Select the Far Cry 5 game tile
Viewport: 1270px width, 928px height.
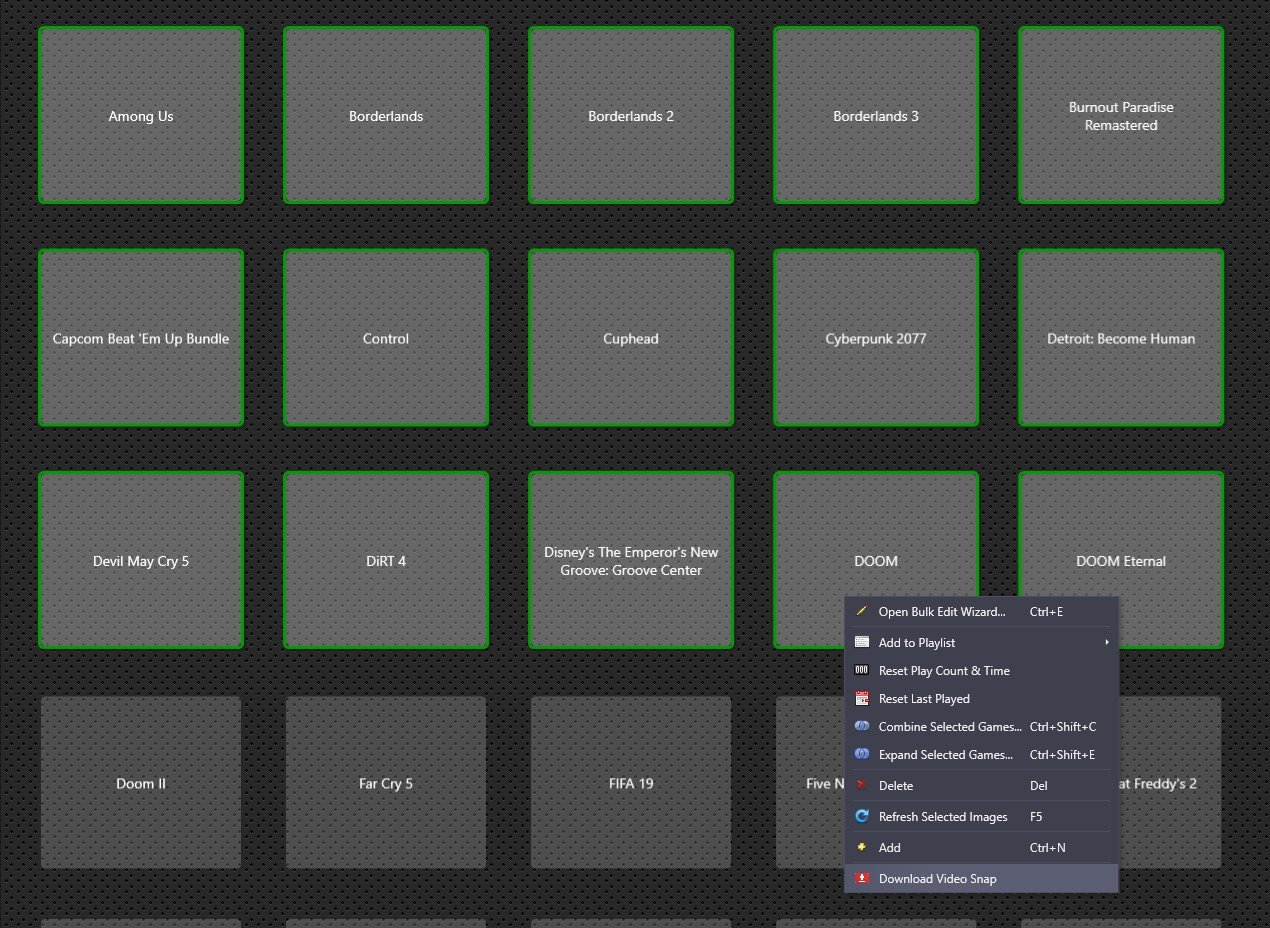(x=386, y=782)
